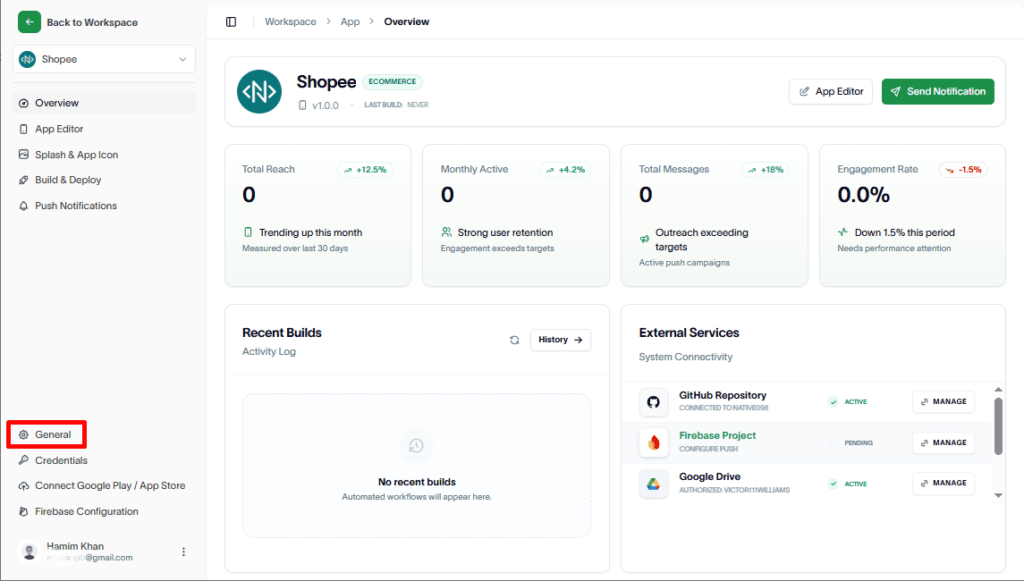The image size is (1024, 581).
Task: Click the Overview gauge icon in sidebar
Action: [x=24, y=103]
